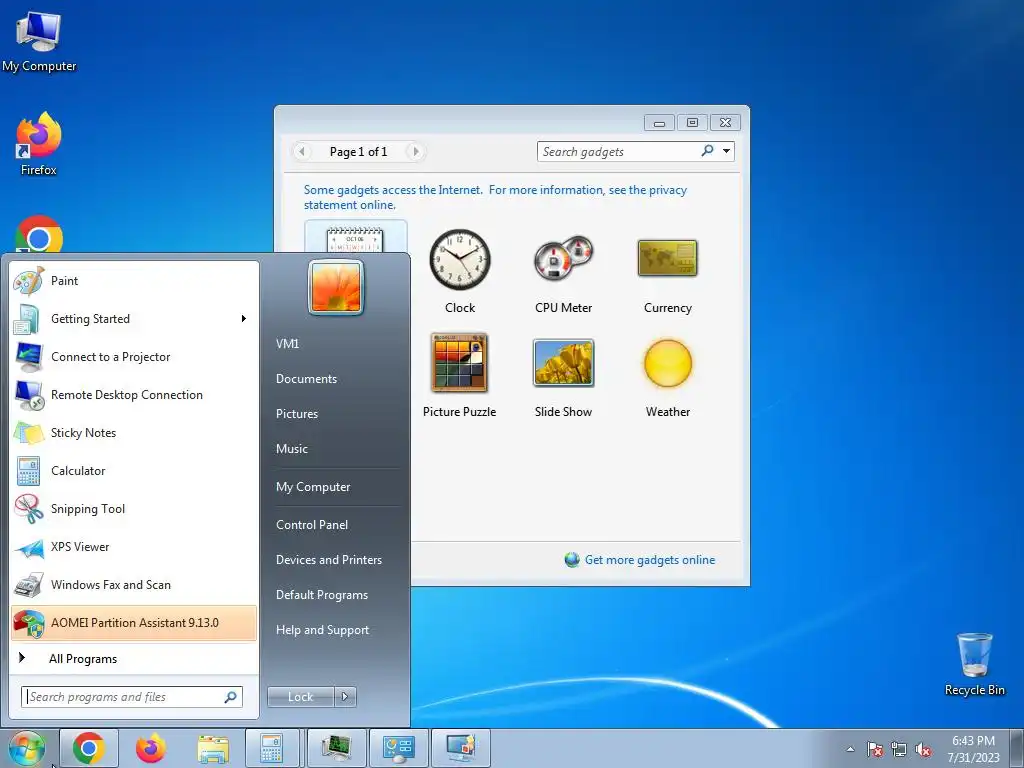
Task: Go to previous gadget page
Action: tap(302, 152)
